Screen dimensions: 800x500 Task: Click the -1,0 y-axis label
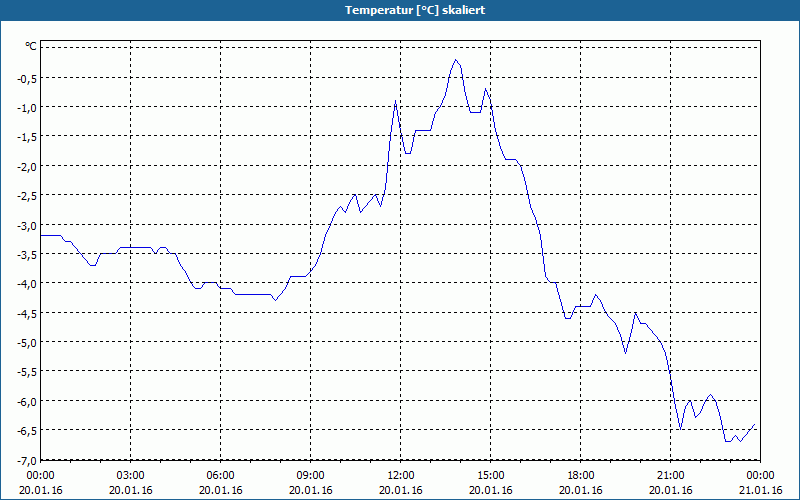(x=28, y=108)
